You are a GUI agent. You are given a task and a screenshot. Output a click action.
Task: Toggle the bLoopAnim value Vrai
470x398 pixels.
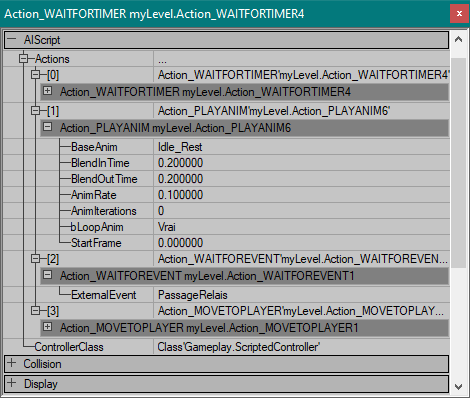(302, 227)
